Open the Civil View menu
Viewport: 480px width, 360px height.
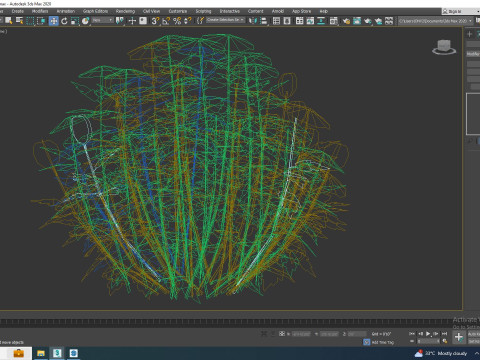[151, 11]
